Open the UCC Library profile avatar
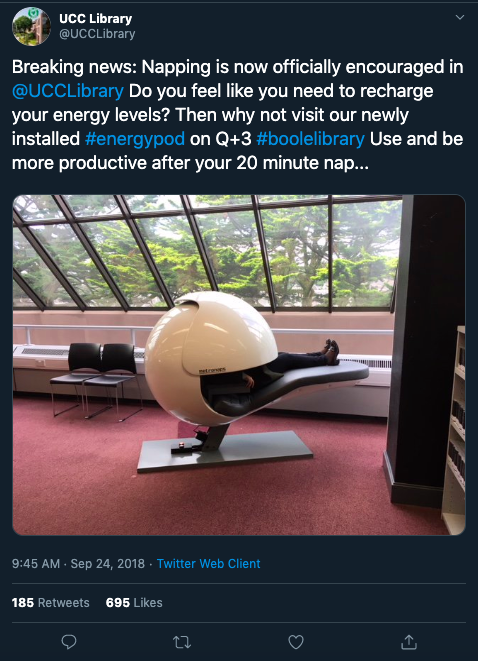 [31, 26]
